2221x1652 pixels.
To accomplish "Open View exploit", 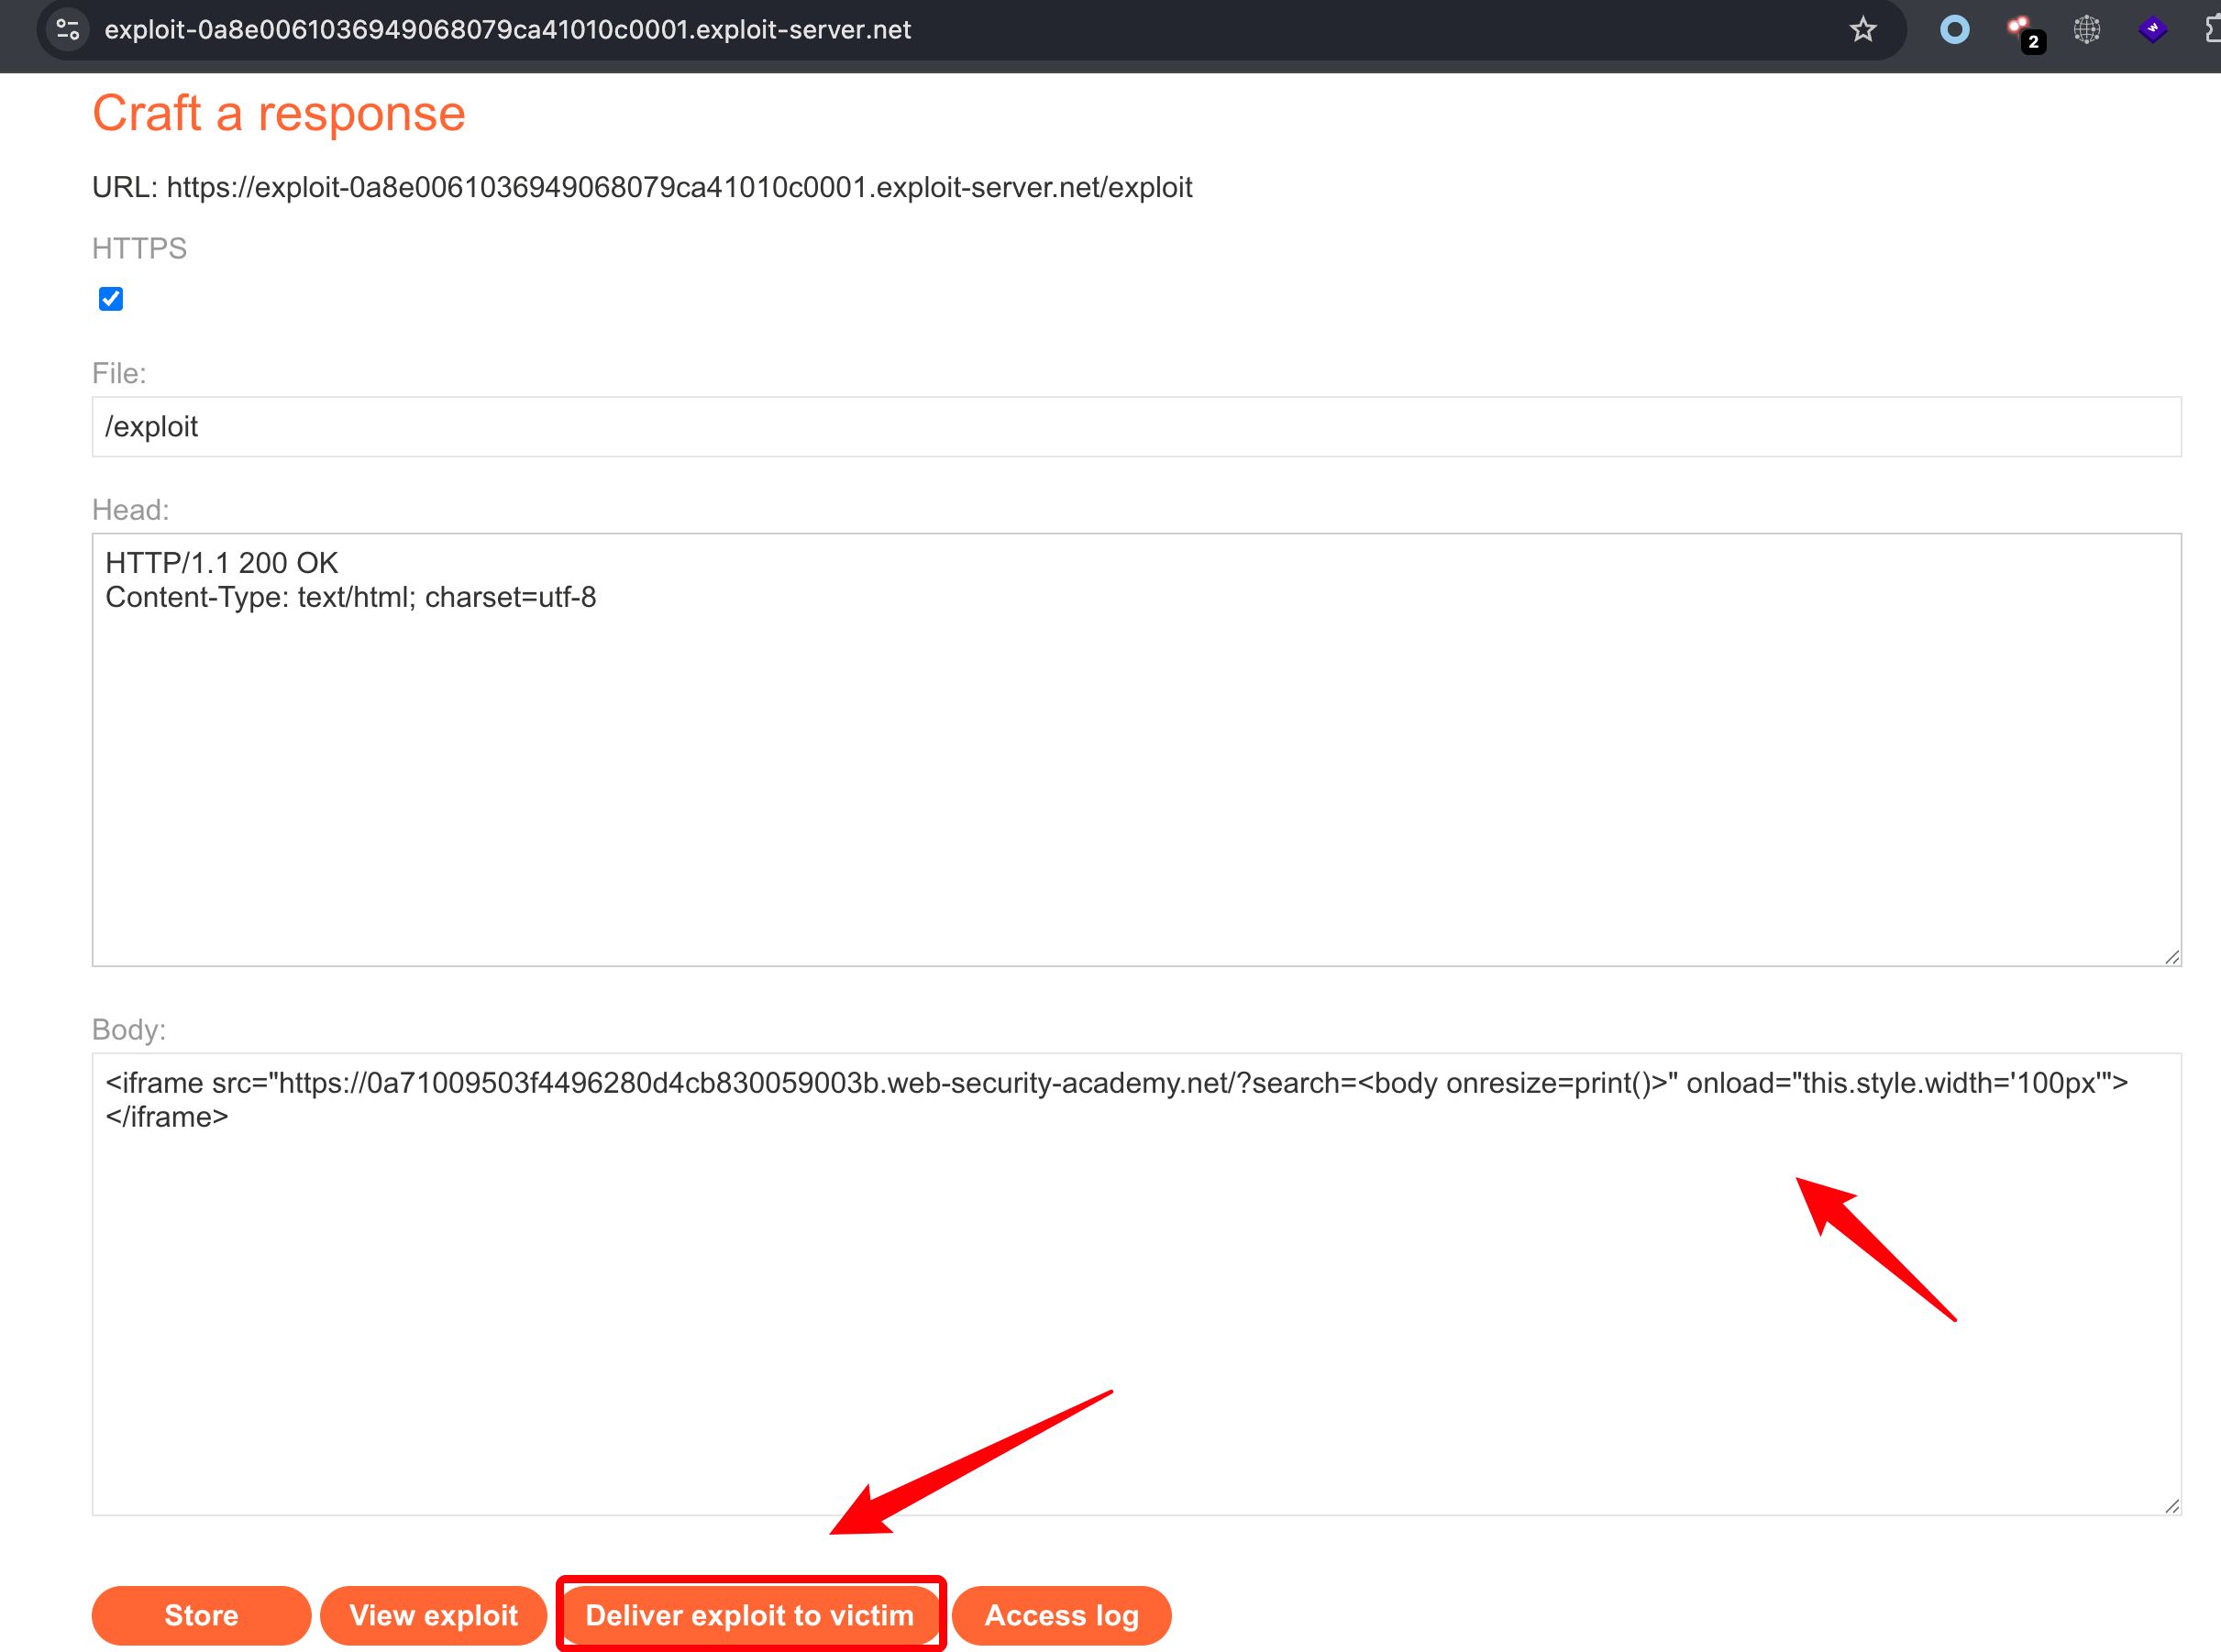I will tap(433, 1615).
